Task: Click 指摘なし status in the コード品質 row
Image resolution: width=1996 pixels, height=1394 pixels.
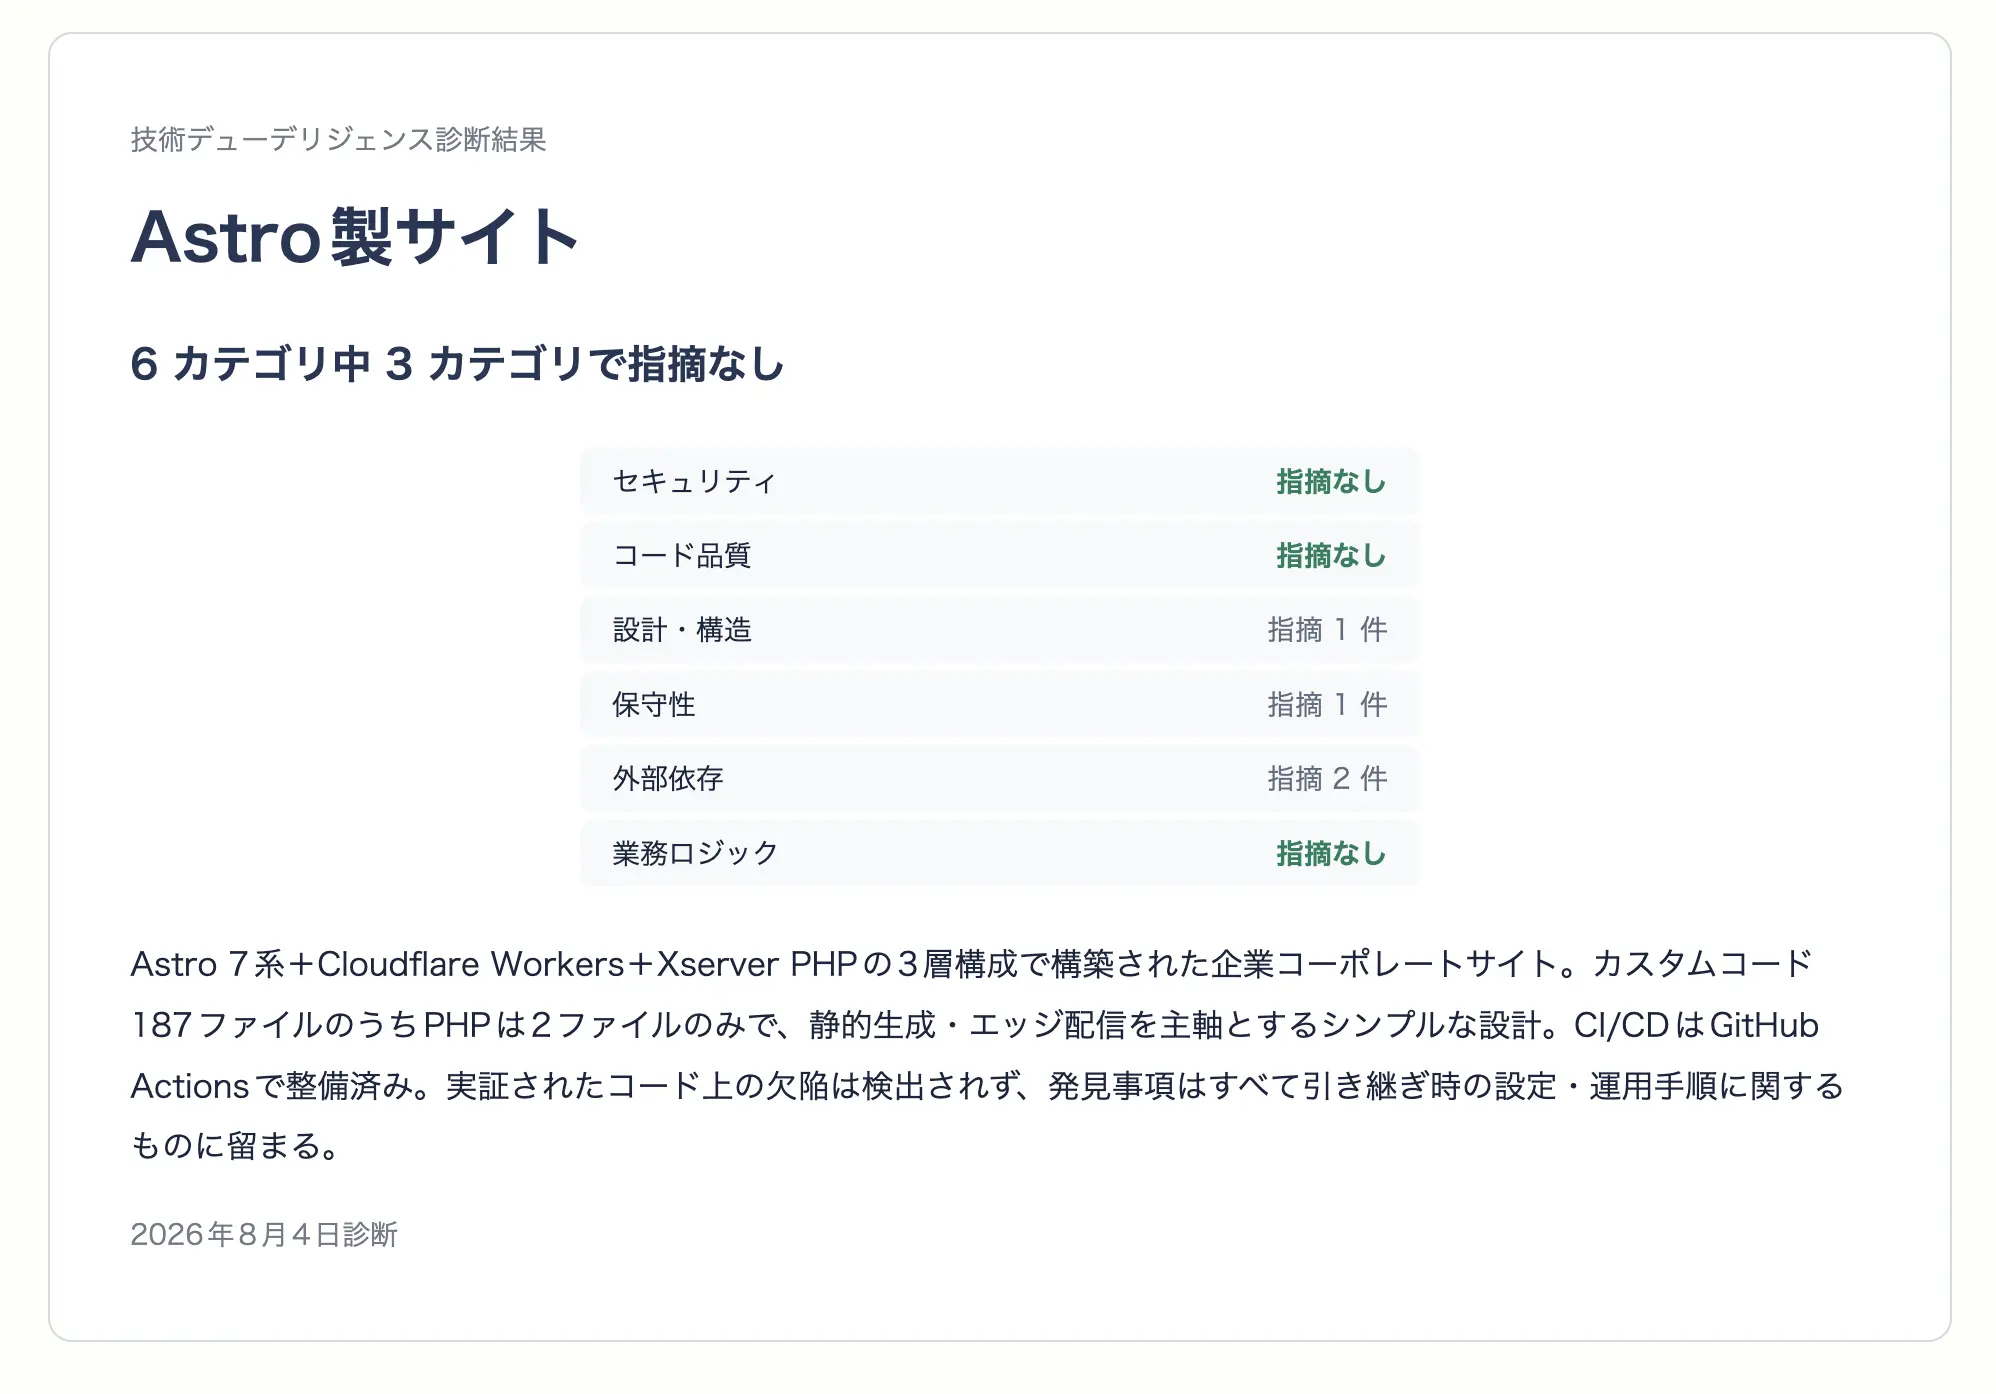Action: point(1331,556)
